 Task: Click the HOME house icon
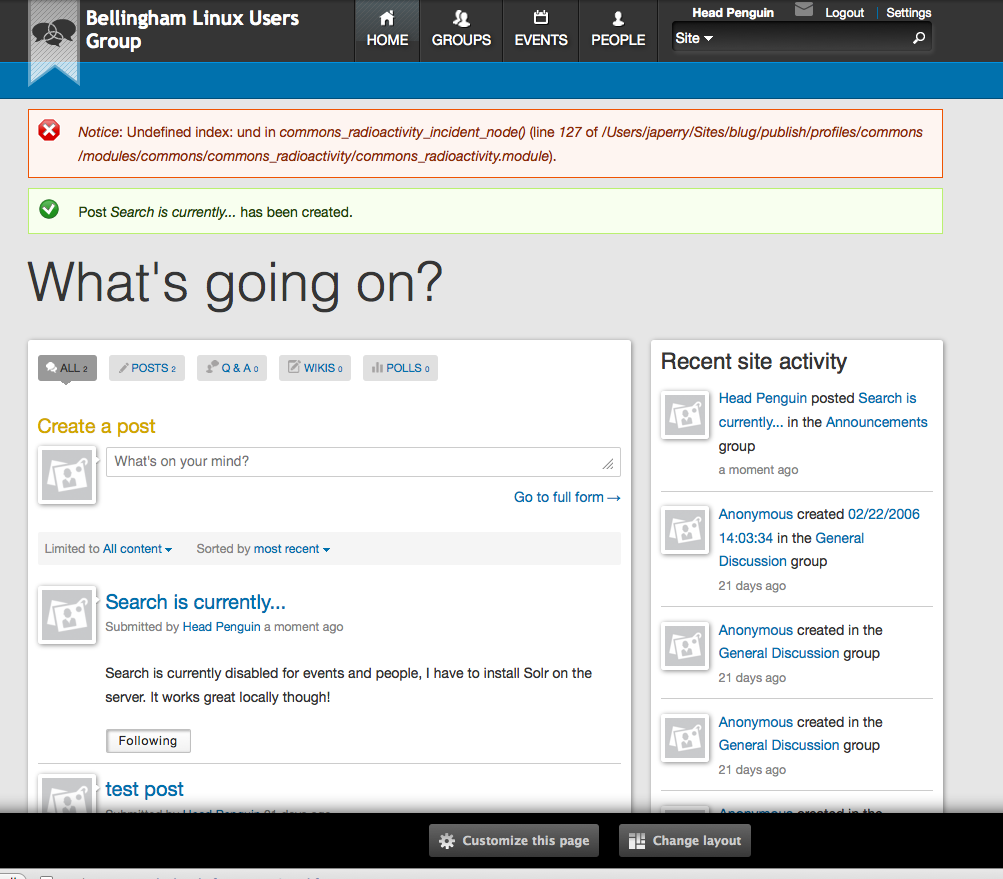[x=387, y=18]
